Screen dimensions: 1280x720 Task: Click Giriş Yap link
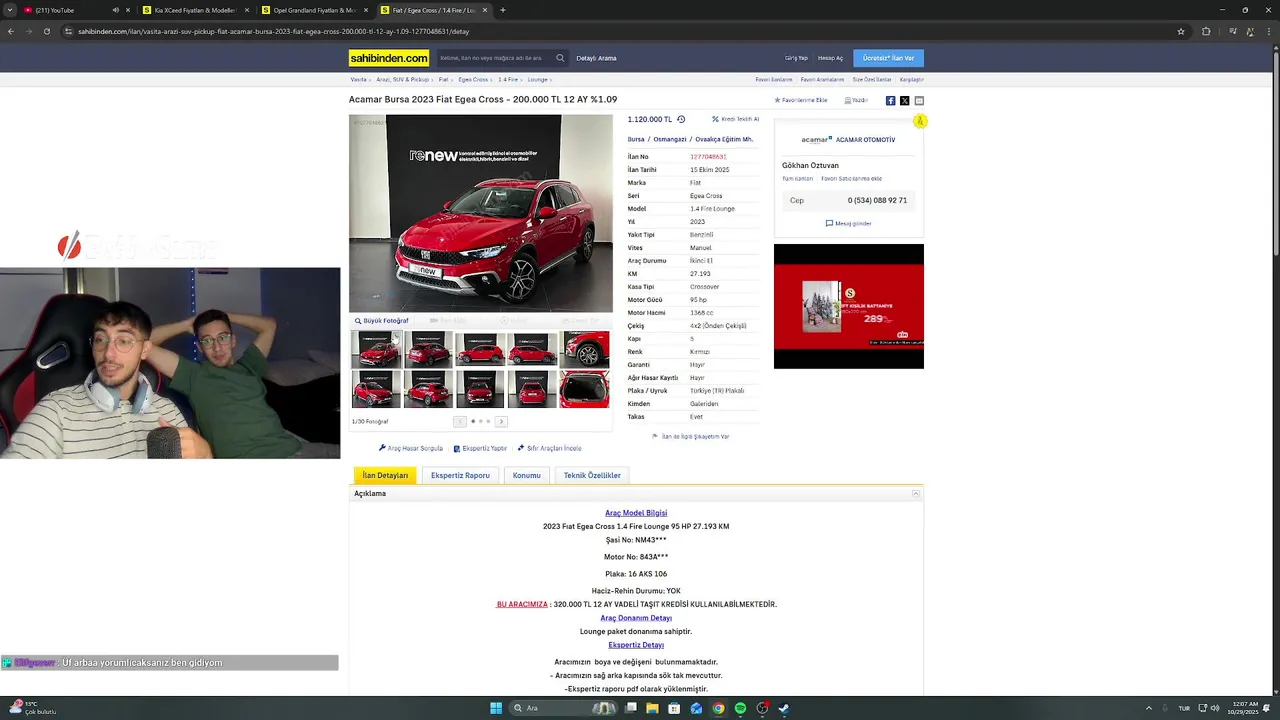click(x=796, y=58)
